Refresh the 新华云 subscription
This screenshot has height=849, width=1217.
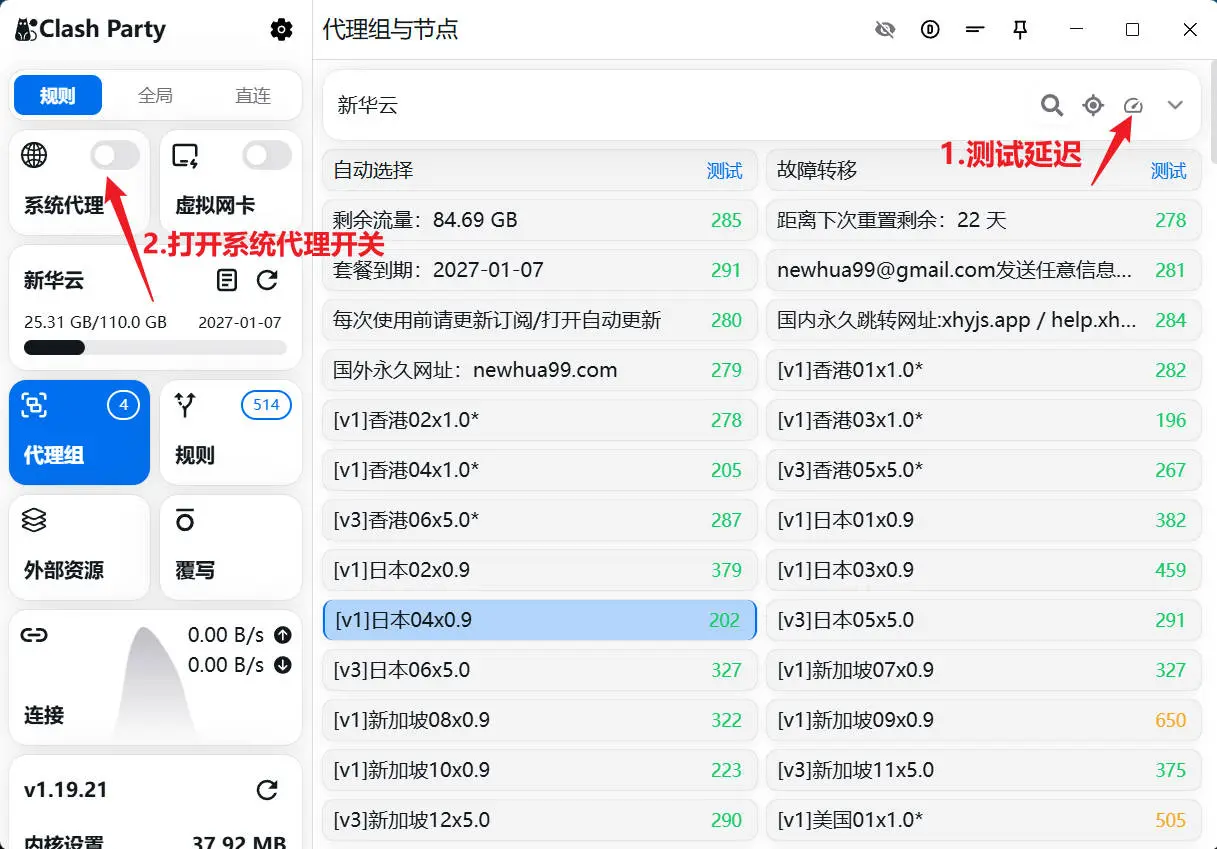click(267, 281)
